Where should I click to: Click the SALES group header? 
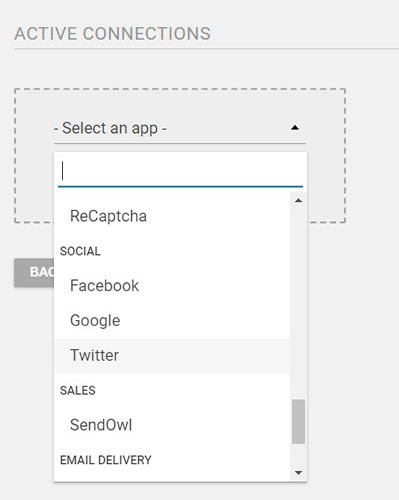pyautogui.click(x=78, y=390)
